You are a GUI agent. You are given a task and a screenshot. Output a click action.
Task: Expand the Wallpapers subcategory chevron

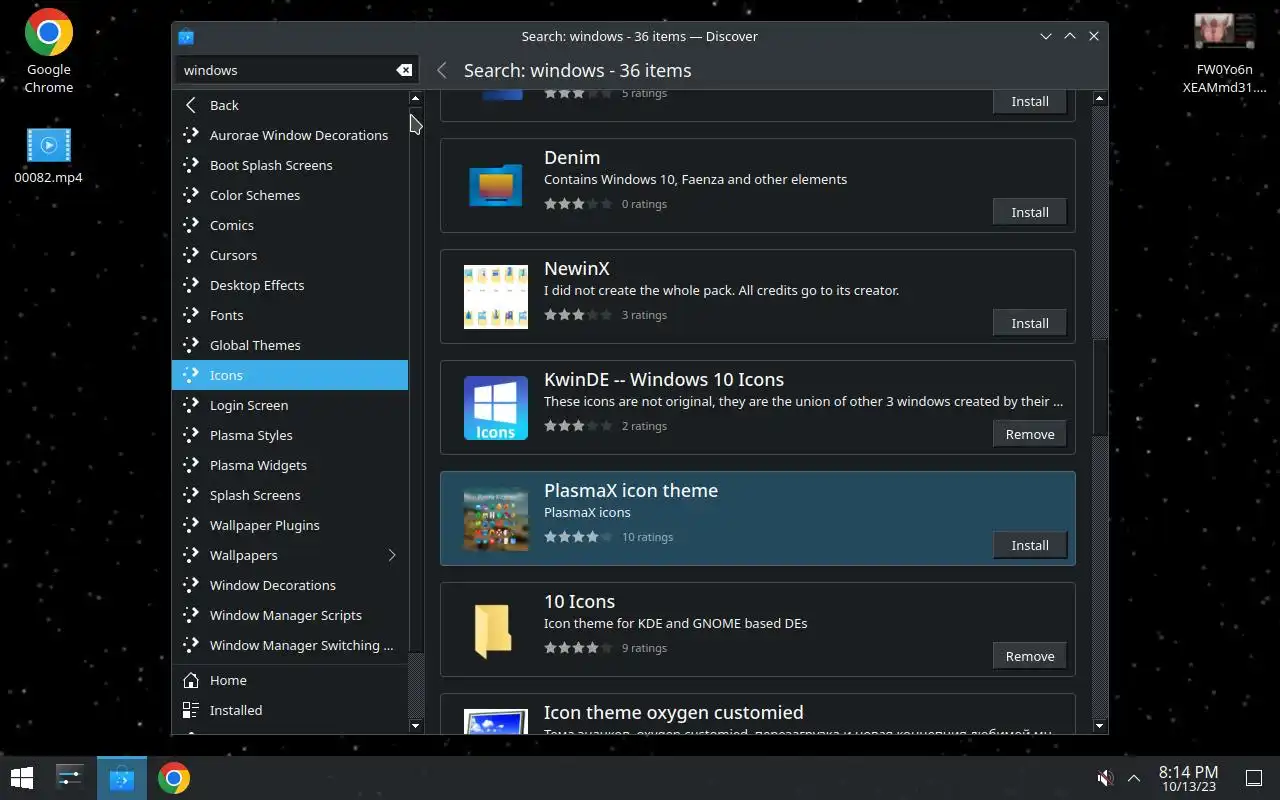pos(391,555)
